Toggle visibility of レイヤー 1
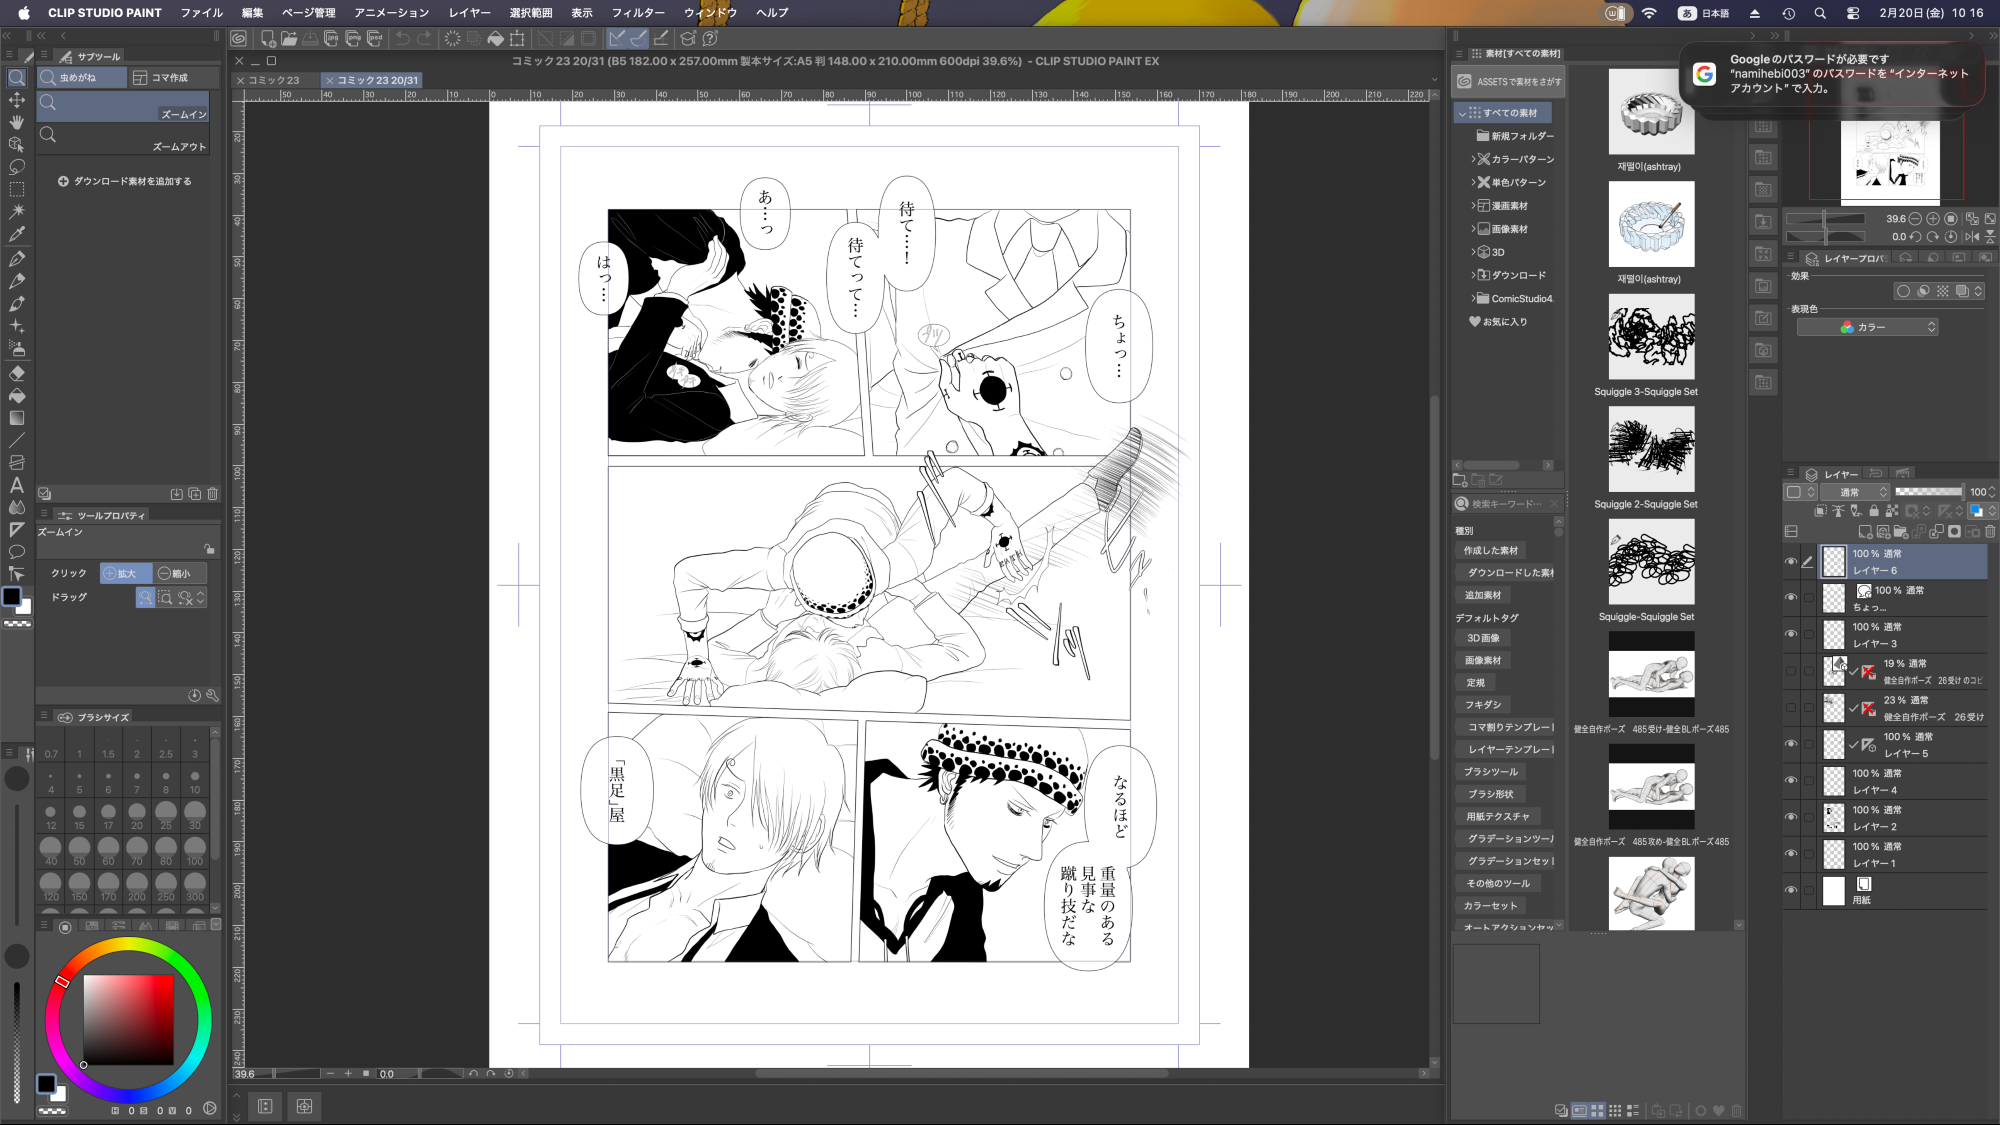This screenshot has width=2000, height=1125. [x=1791, y=854]
